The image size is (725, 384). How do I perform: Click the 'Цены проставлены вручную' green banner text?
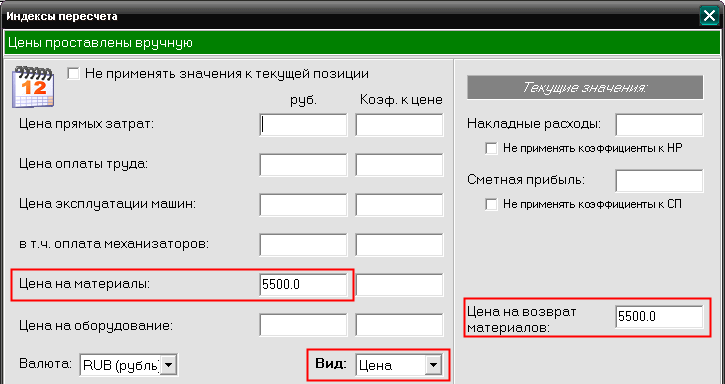click(x=100, y=43)
